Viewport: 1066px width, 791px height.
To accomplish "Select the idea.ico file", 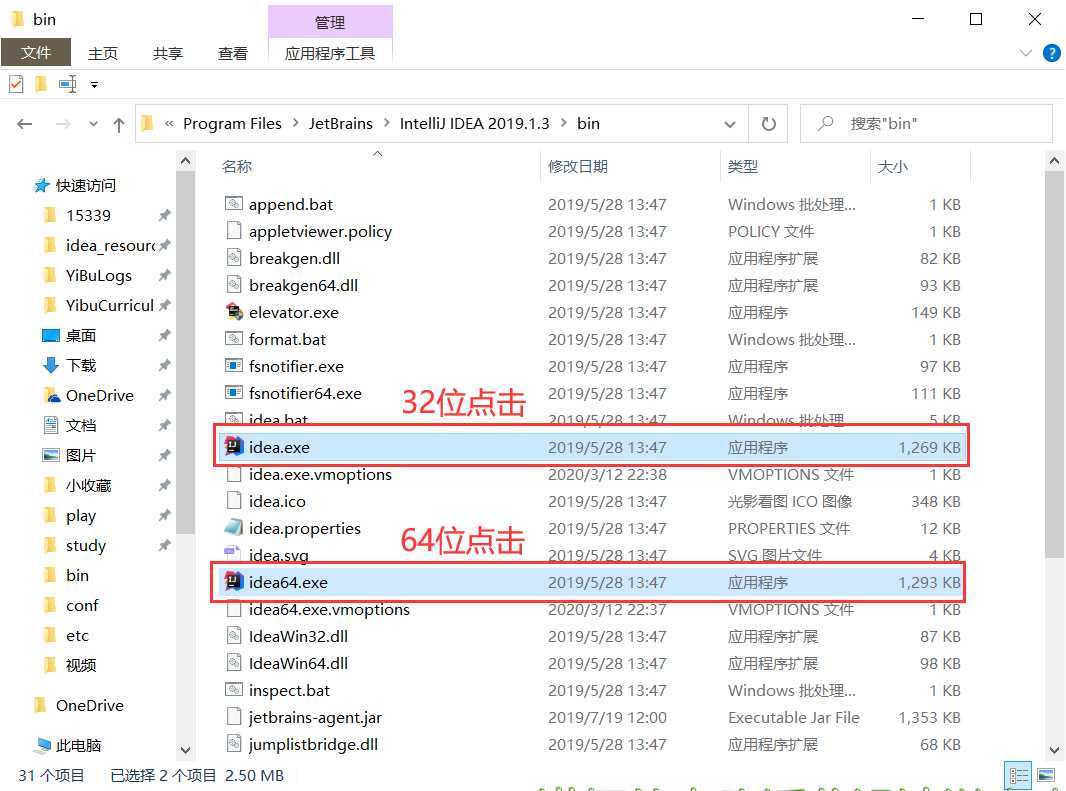I will click(277, 501).
